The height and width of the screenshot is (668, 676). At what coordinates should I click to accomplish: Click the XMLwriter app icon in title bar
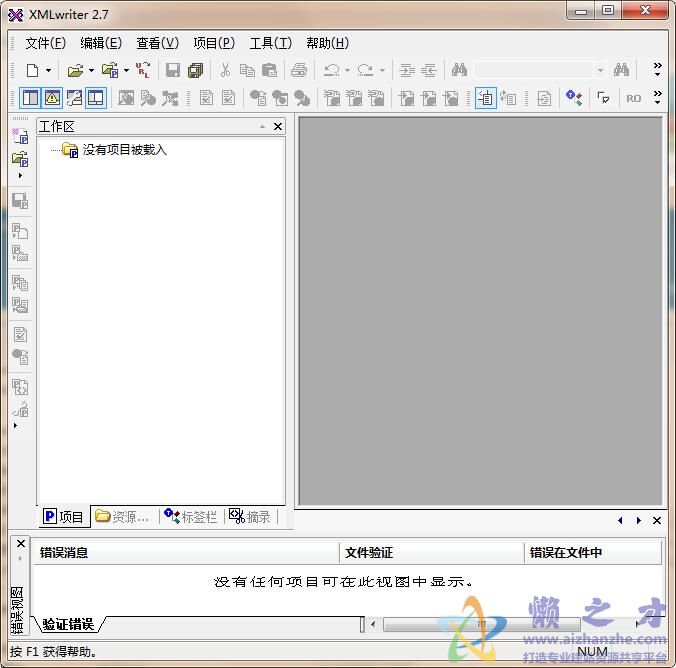coord(16,15)
